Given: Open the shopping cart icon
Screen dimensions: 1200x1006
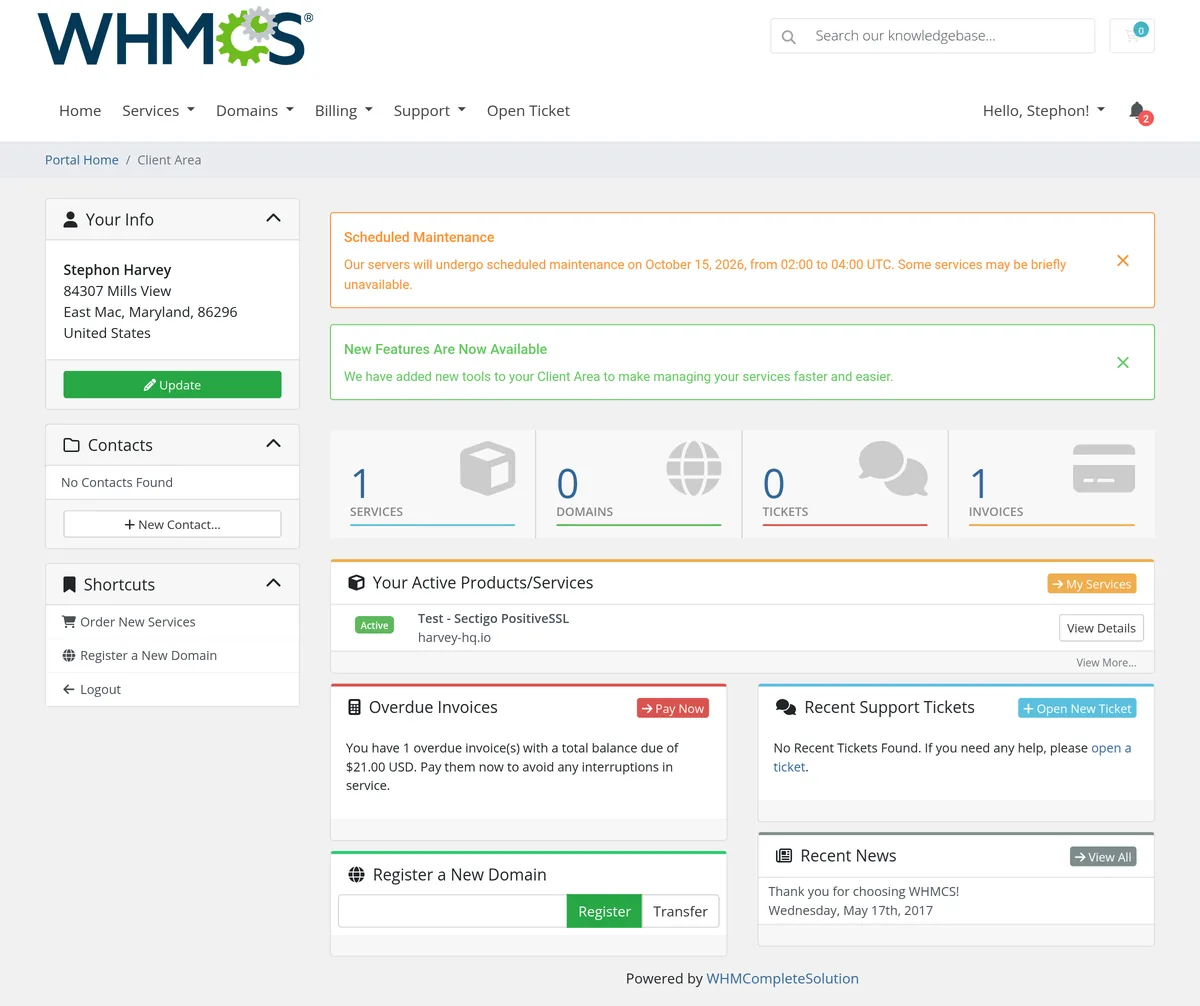Looking at the screenshot, I should pos(1132,36).
